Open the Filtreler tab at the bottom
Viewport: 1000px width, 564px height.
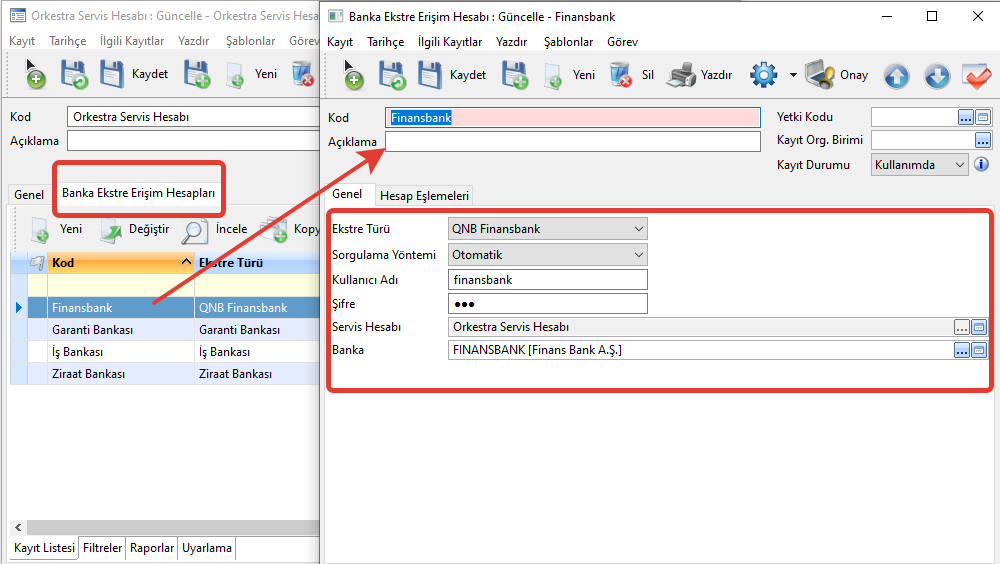click(102, 548)
